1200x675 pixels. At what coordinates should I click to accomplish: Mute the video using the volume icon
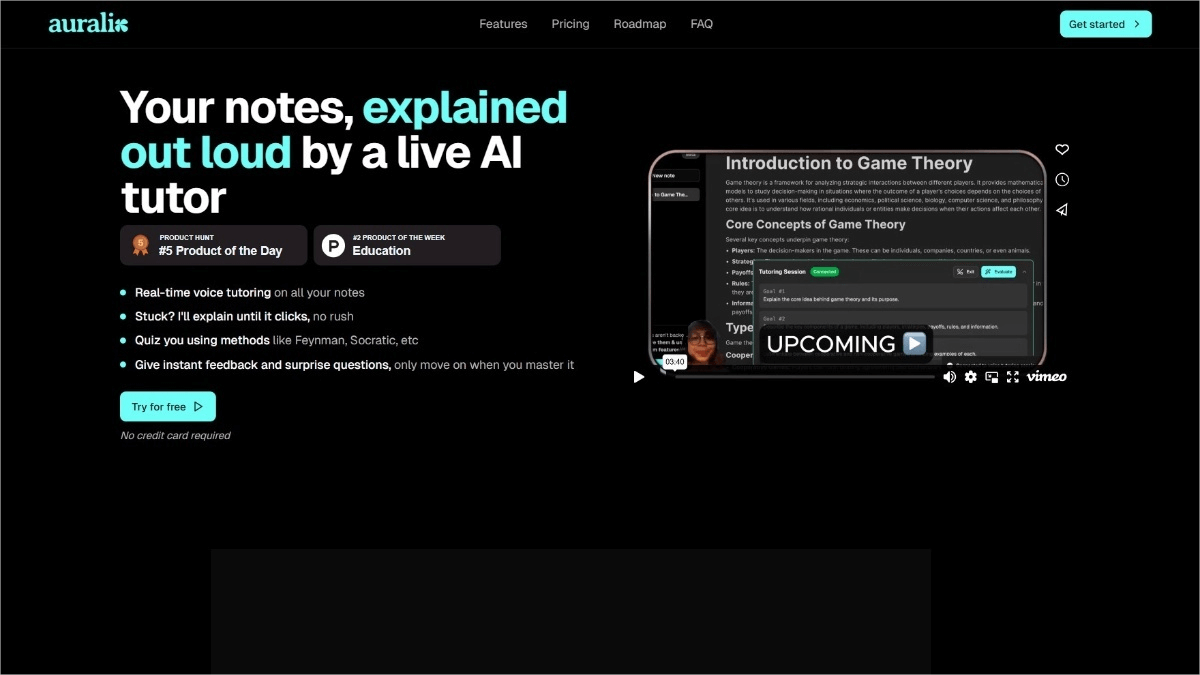[x=949, y=377]
